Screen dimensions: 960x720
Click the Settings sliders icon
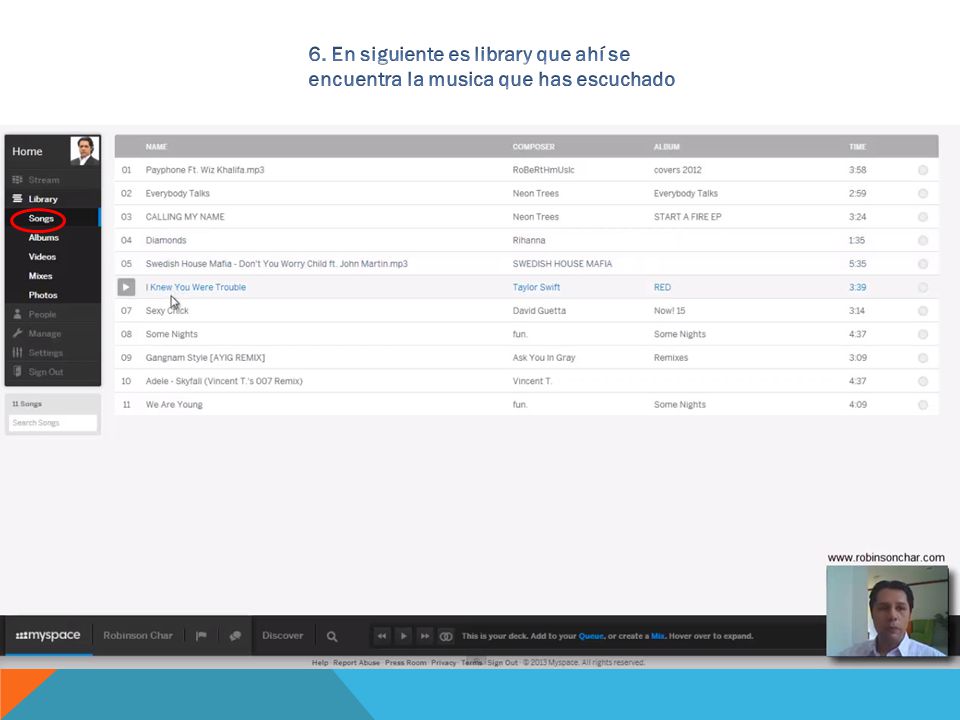click(x=17, y=353)
